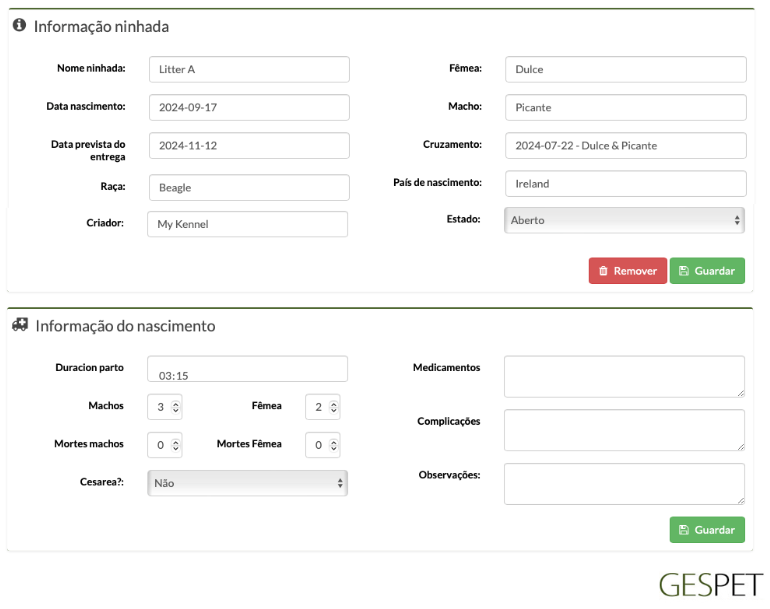Click the Criador field containing My Kennel

(248, 224)
